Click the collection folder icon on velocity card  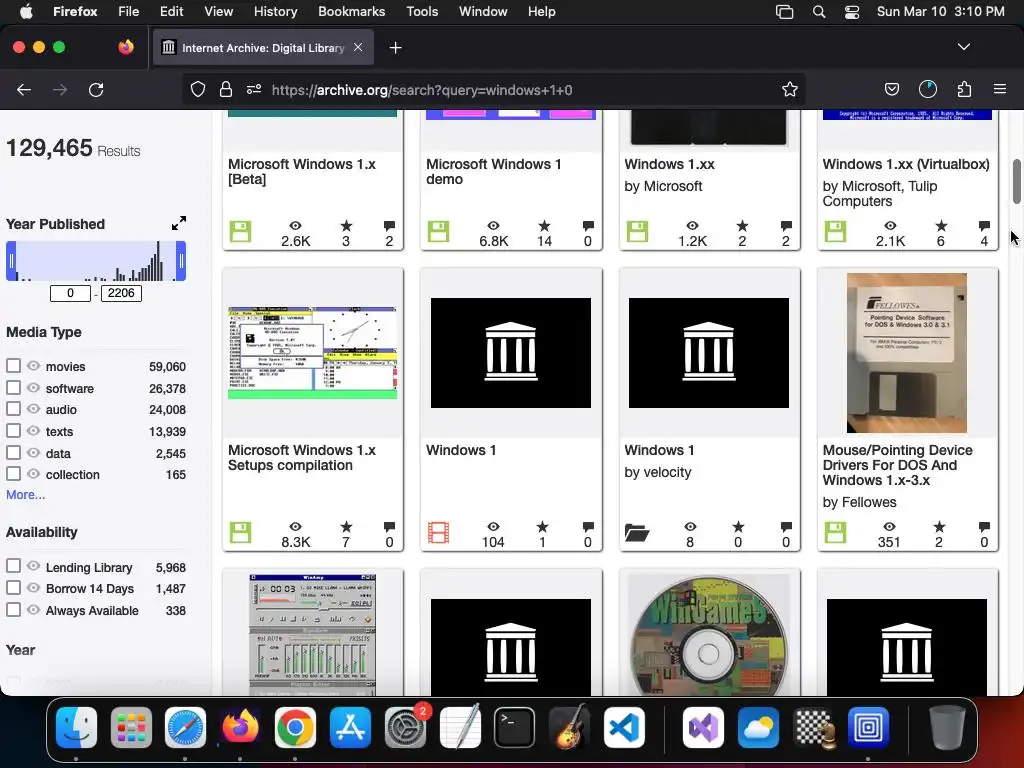click(636, 533)
